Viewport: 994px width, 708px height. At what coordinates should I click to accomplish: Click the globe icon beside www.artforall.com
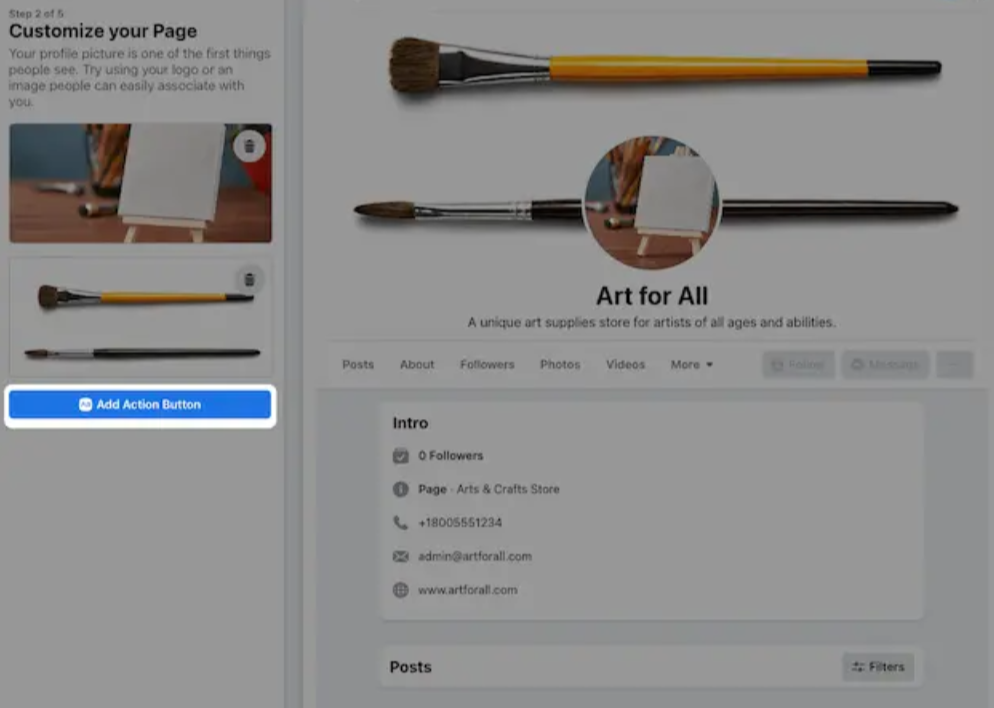click(x=401, y=590)
